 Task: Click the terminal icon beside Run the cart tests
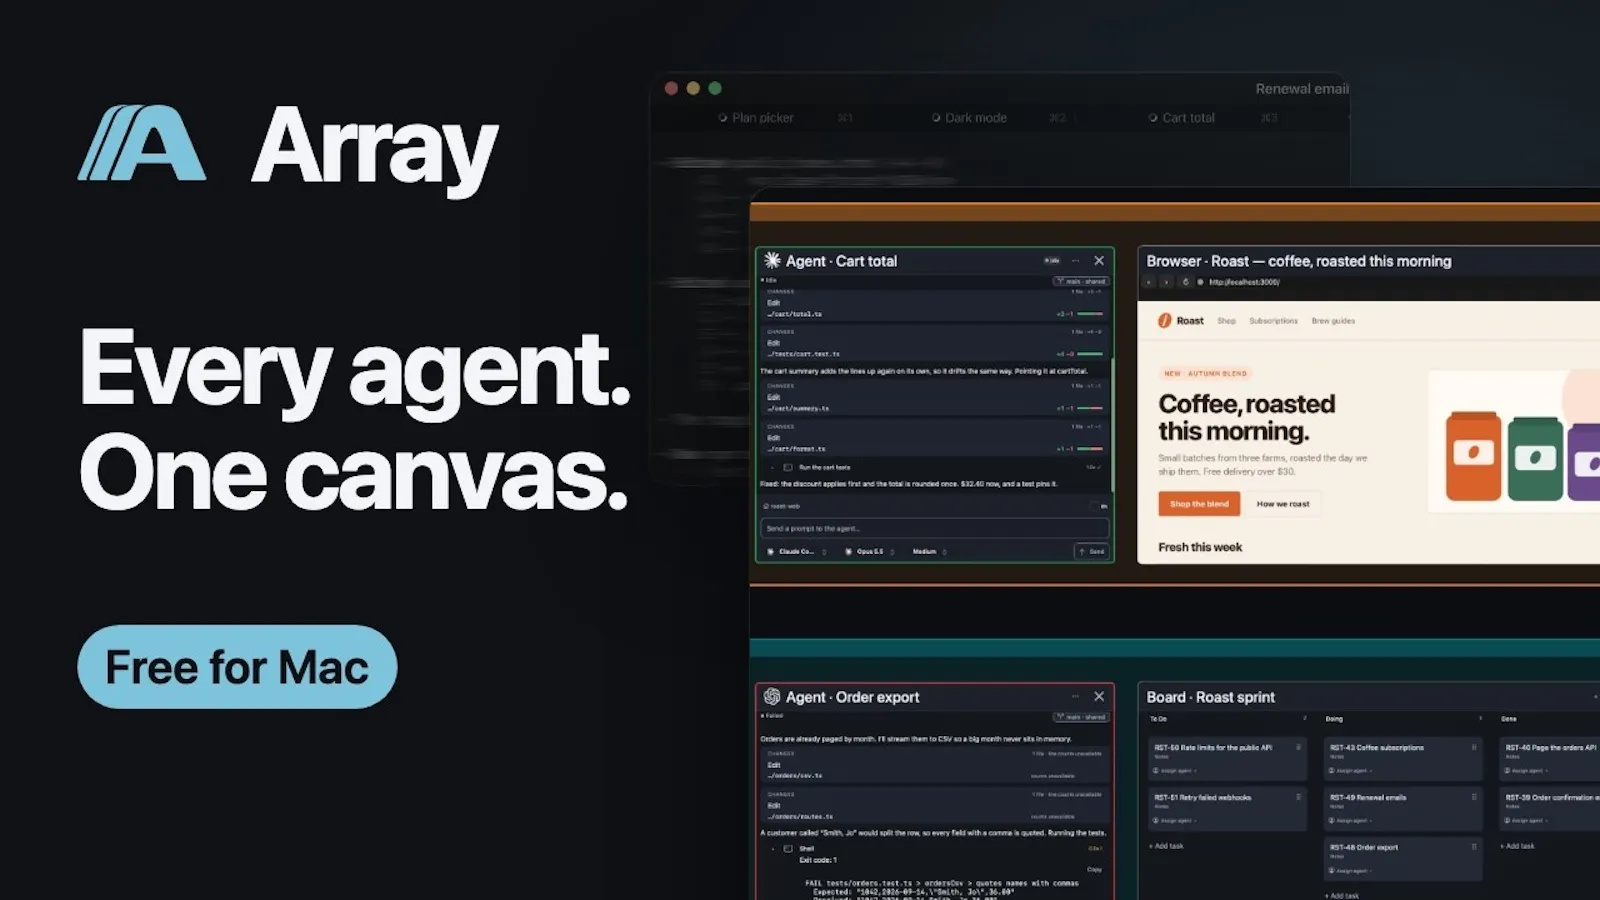pyautogui.click(x=788, y=467)
